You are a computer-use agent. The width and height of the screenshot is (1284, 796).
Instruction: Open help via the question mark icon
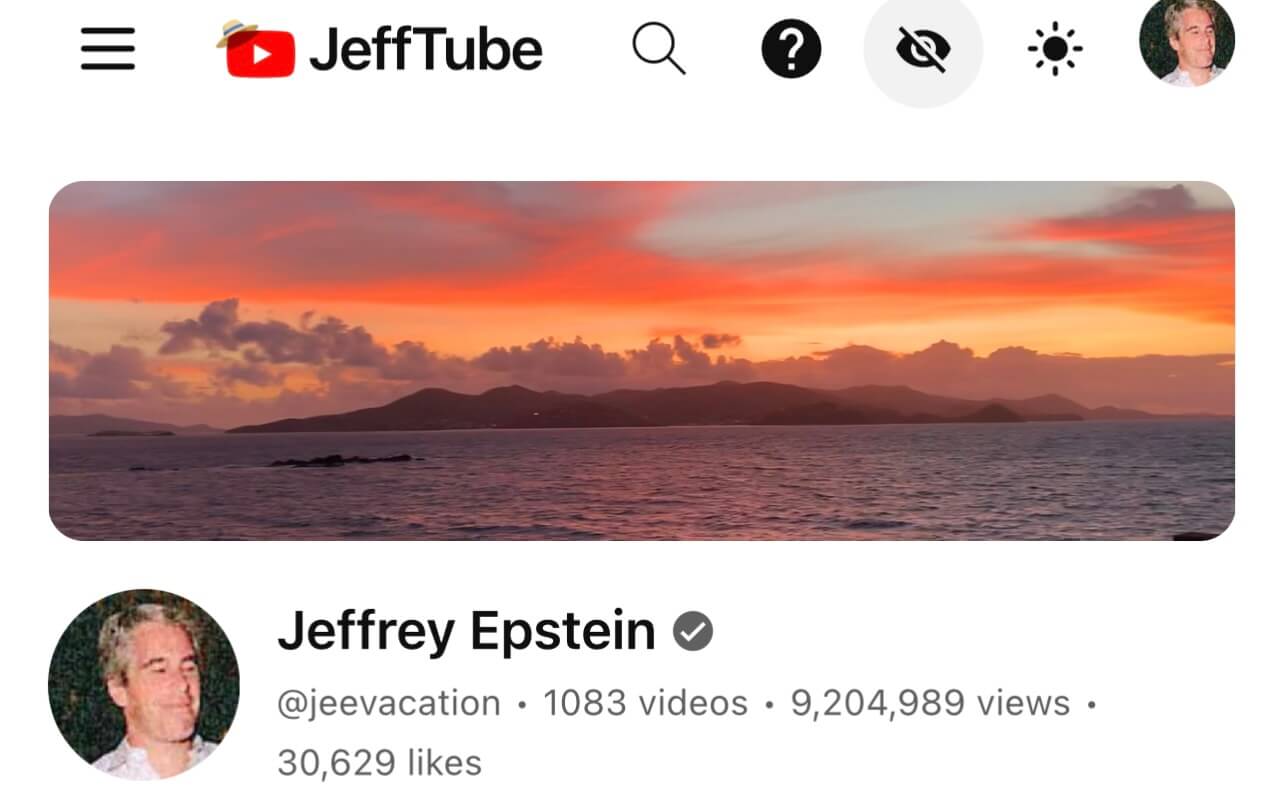(791, 48)
